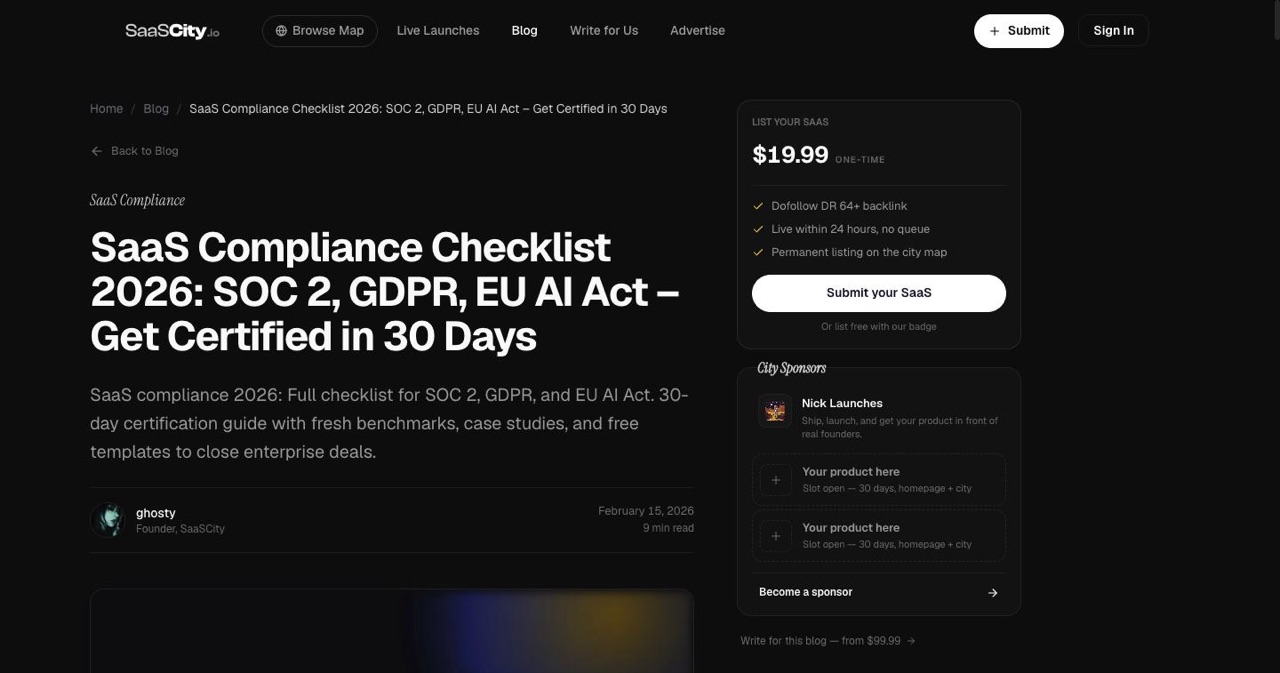Go to the Blog nav item

(x=524, y=31)
